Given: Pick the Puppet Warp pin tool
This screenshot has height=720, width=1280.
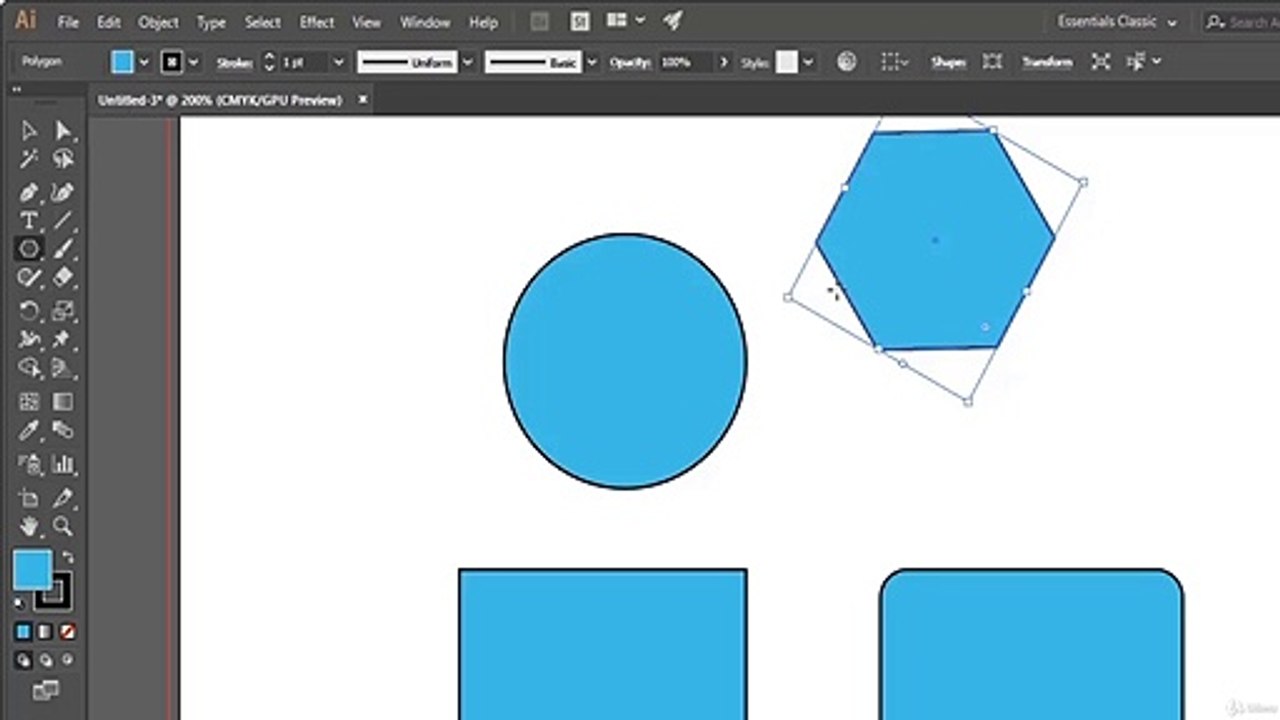Looking at the screenshot, I should tap(63, 339).
